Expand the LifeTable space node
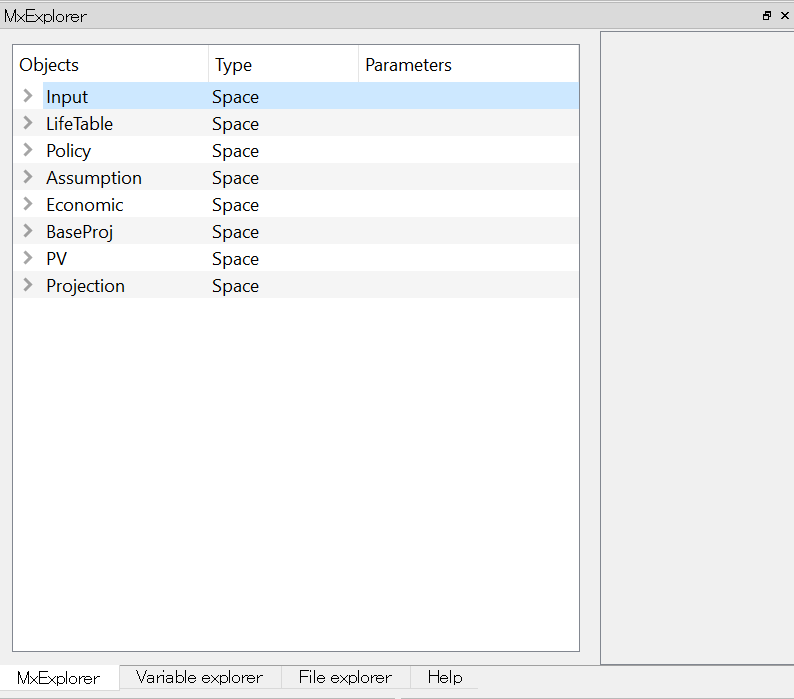The width and height of the screenshot is (794, 699). click(x=28, y=123)
